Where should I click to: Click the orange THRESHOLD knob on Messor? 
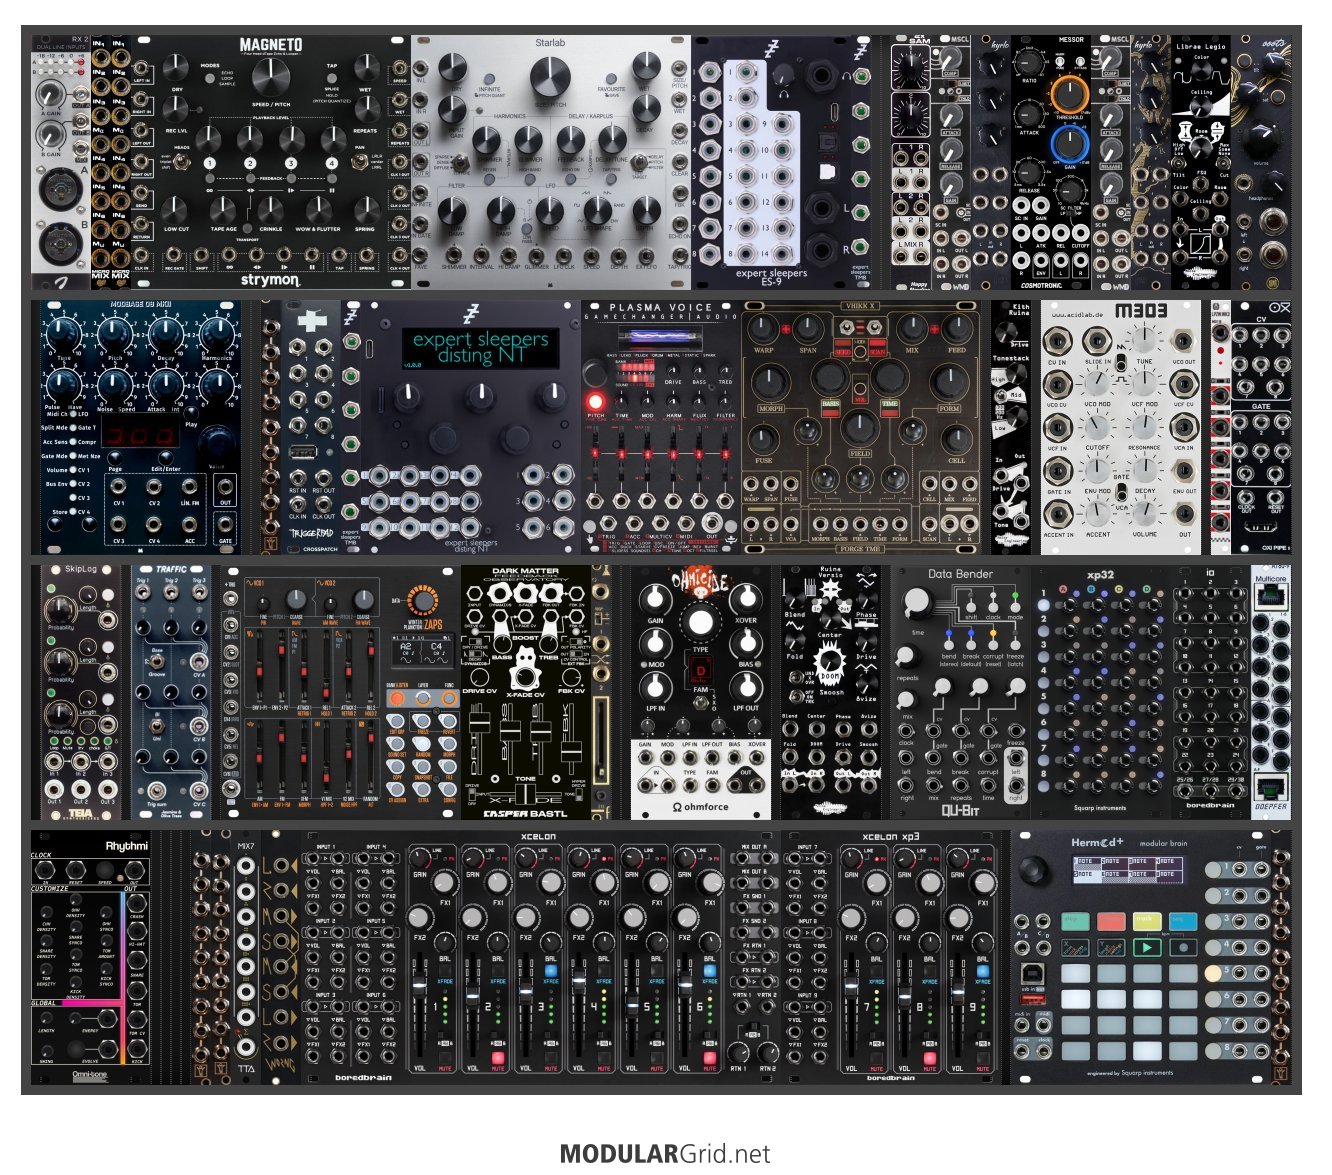point(1069,94)
